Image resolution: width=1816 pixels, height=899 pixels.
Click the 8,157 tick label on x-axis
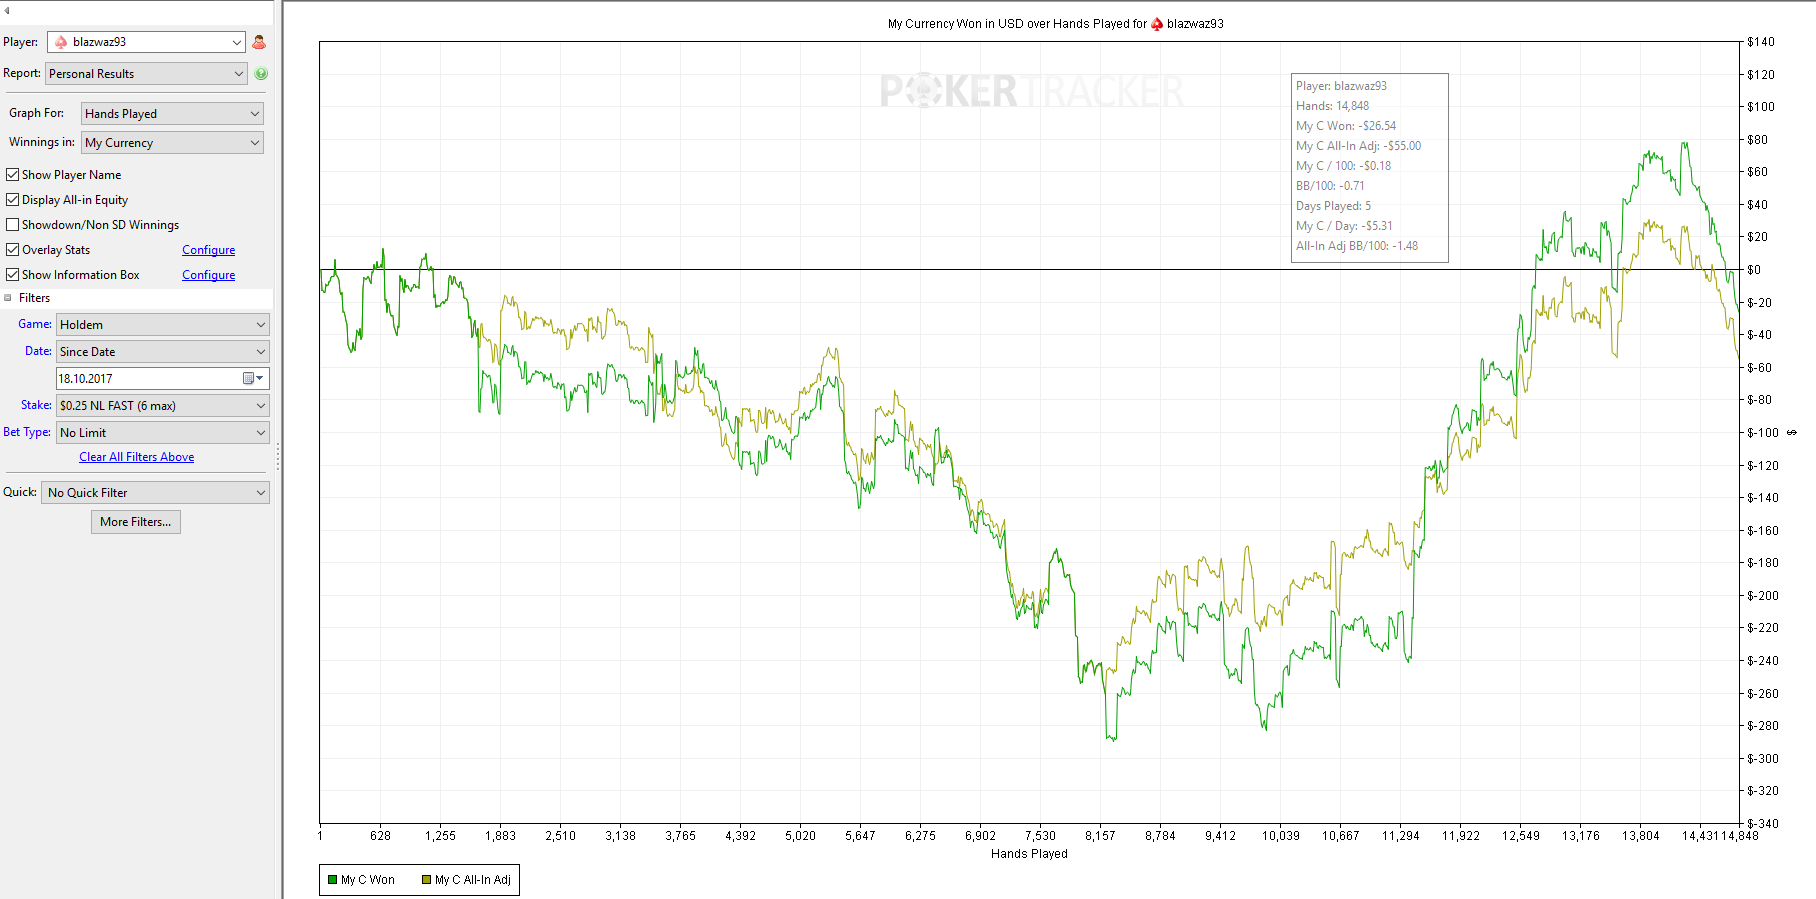coord(1100,836)
